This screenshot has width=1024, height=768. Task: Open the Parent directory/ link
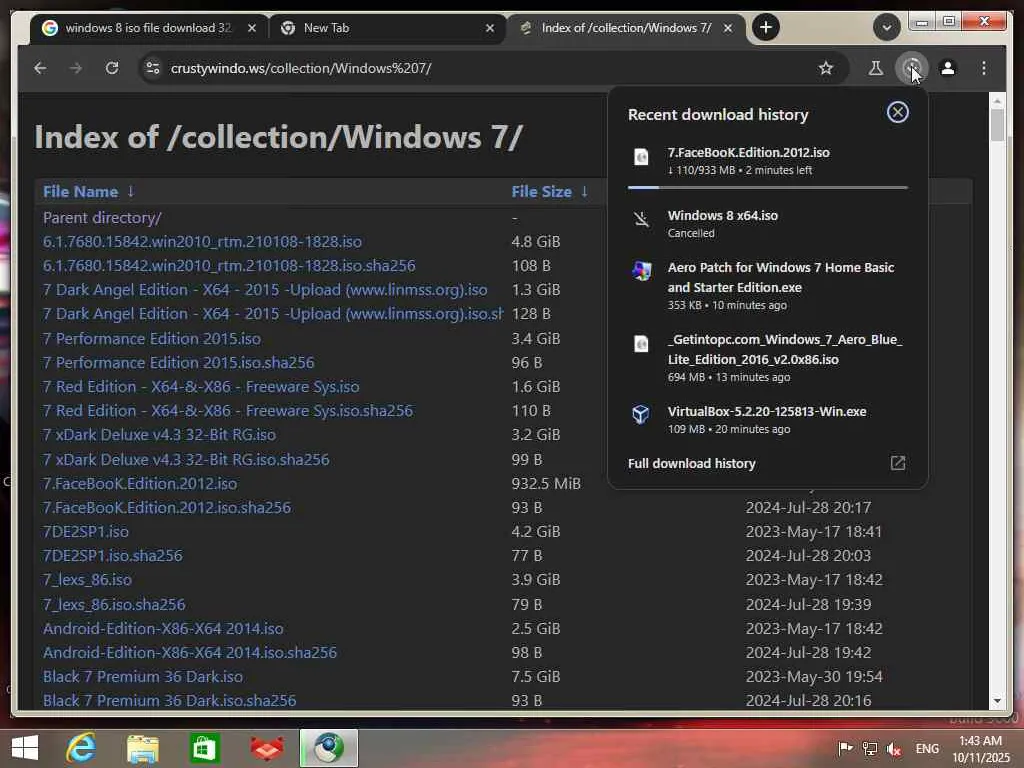point(102,217)
